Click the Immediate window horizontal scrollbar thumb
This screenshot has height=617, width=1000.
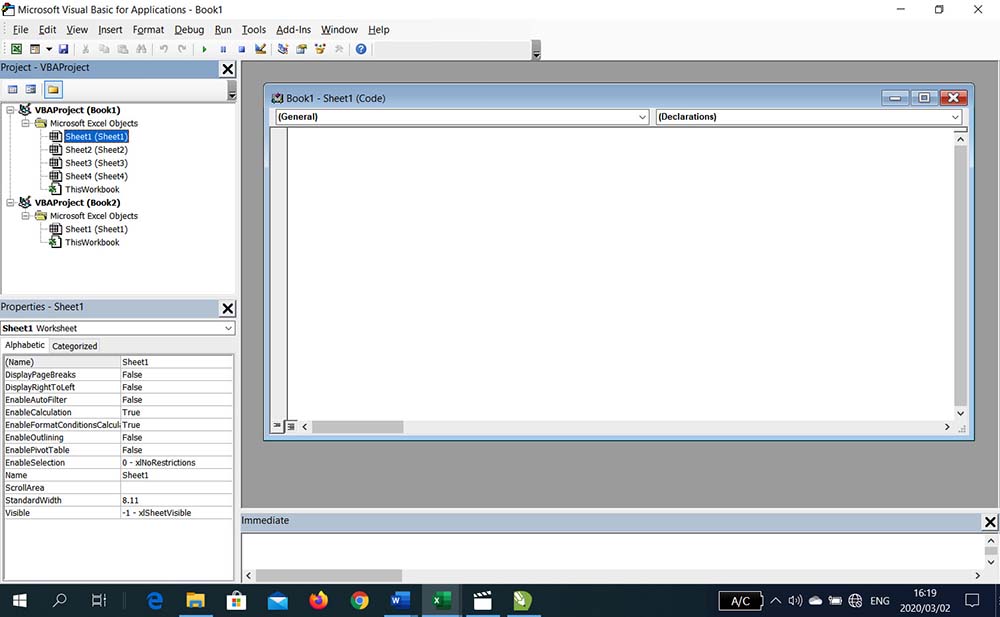point(328,576)
